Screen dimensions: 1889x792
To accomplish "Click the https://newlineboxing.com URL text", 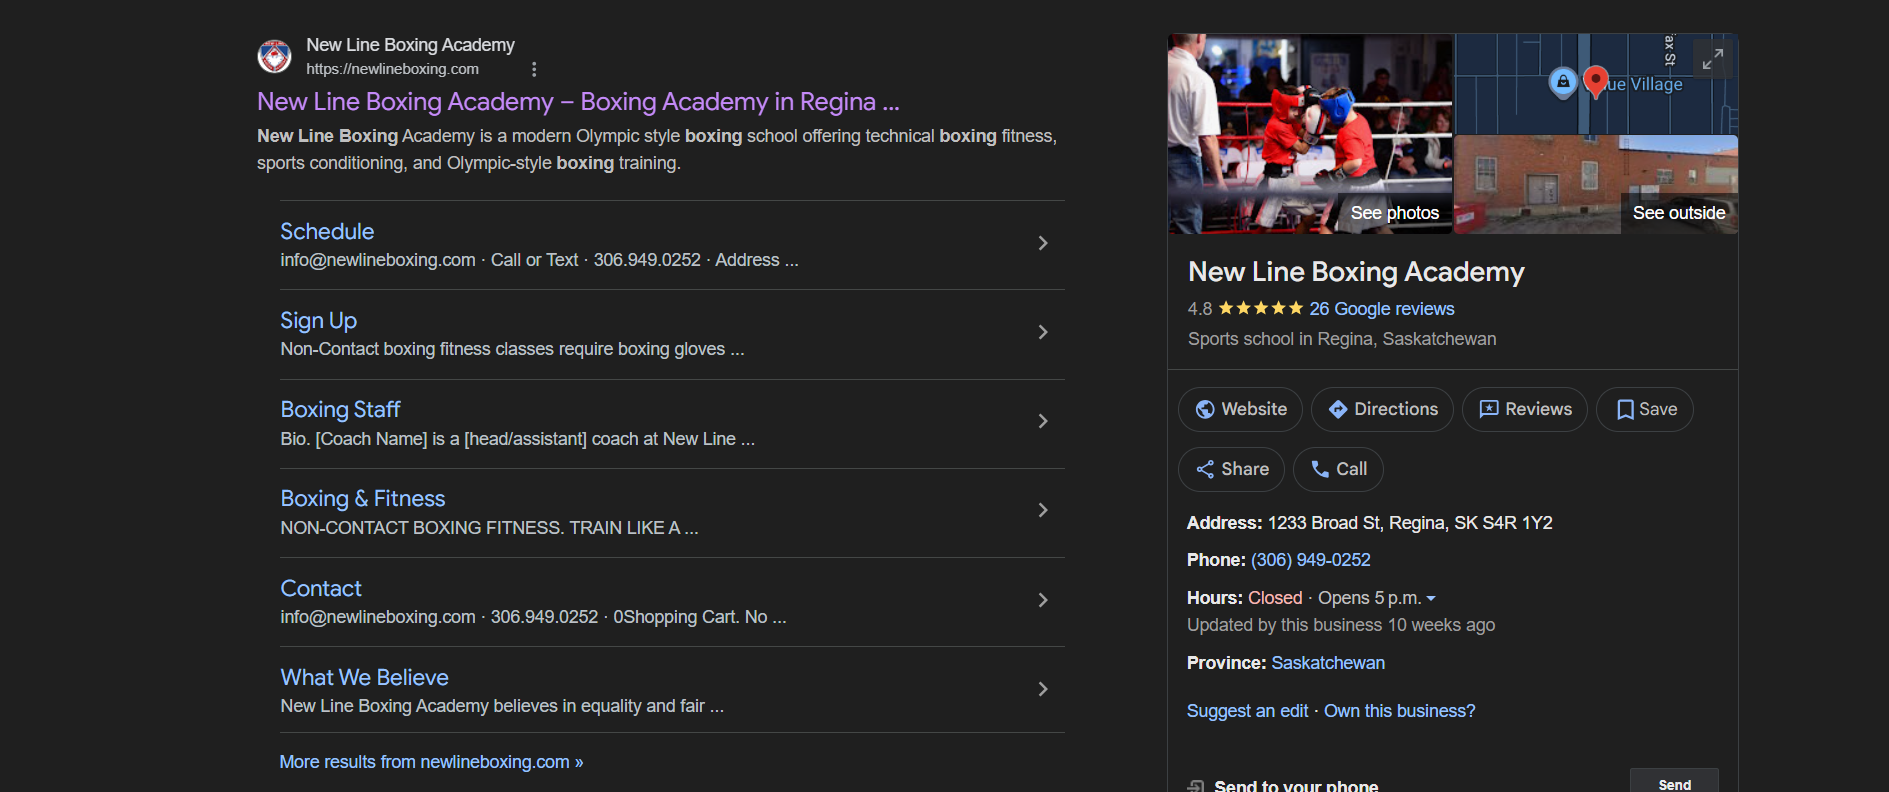I will [392, 69].
